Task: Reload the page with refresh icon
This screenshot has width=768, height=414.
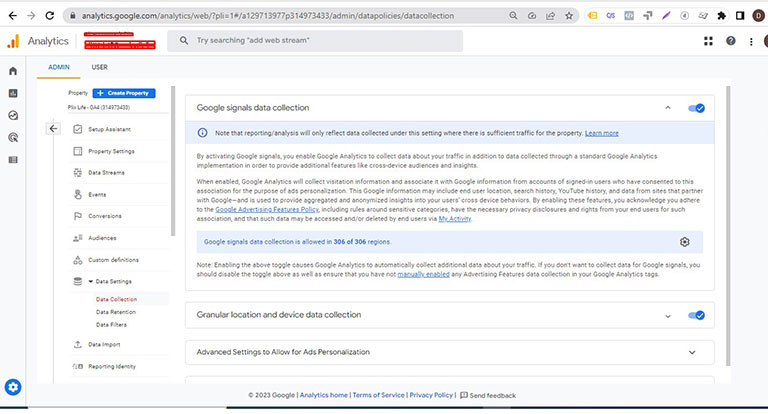Action: coord(49,16)
